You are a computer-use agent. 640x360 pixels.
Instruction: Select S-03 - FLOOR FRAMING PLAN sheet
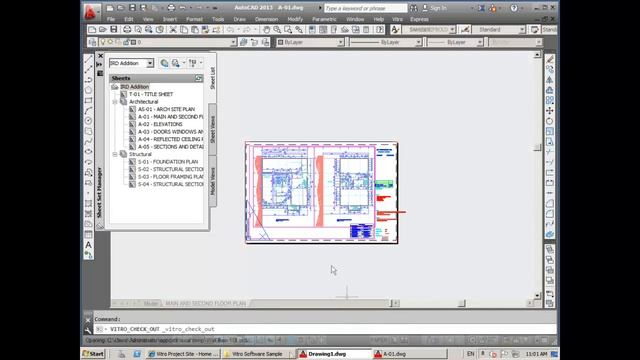click(170, 177)
